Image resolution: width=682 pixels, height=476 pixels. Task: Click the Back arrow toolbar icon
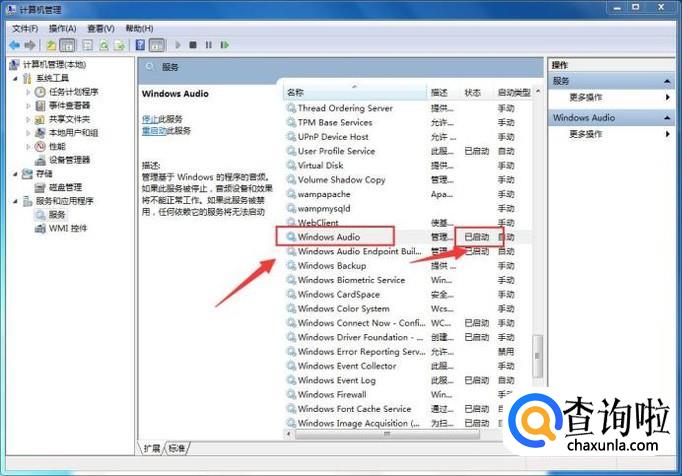tap(15, 45)
